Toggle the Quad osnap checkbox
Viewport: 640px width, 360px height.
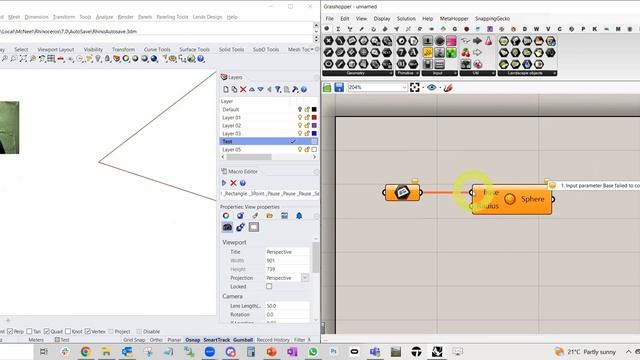coord(47,331)
